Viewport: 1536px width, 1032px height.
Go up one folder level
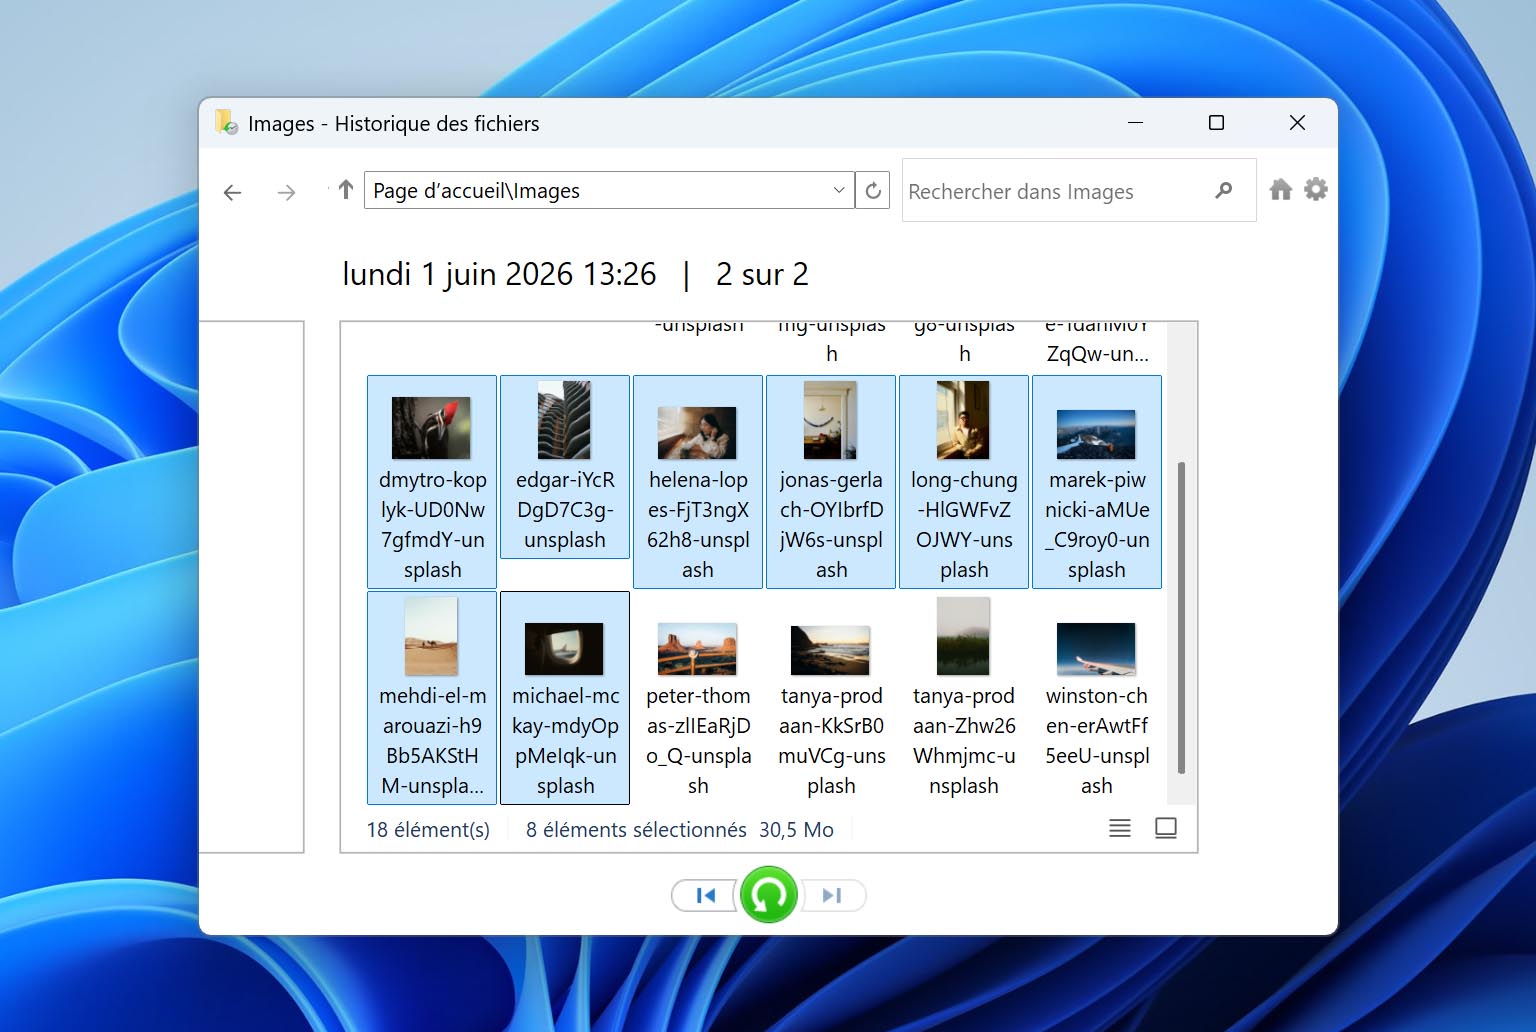click(346, 190)
